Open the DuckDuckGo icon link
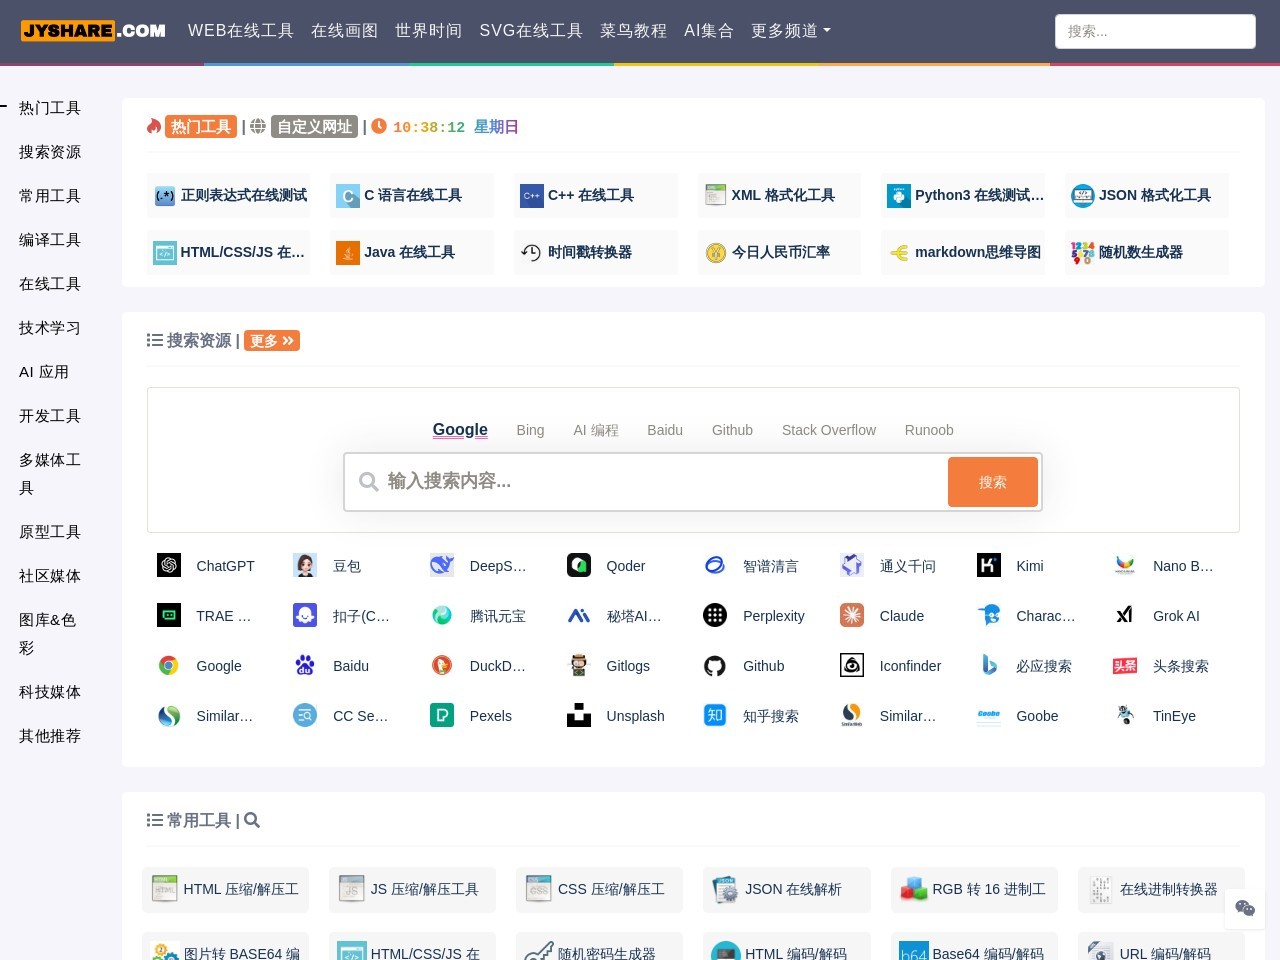1280x960 pixels. pos(442,666)
